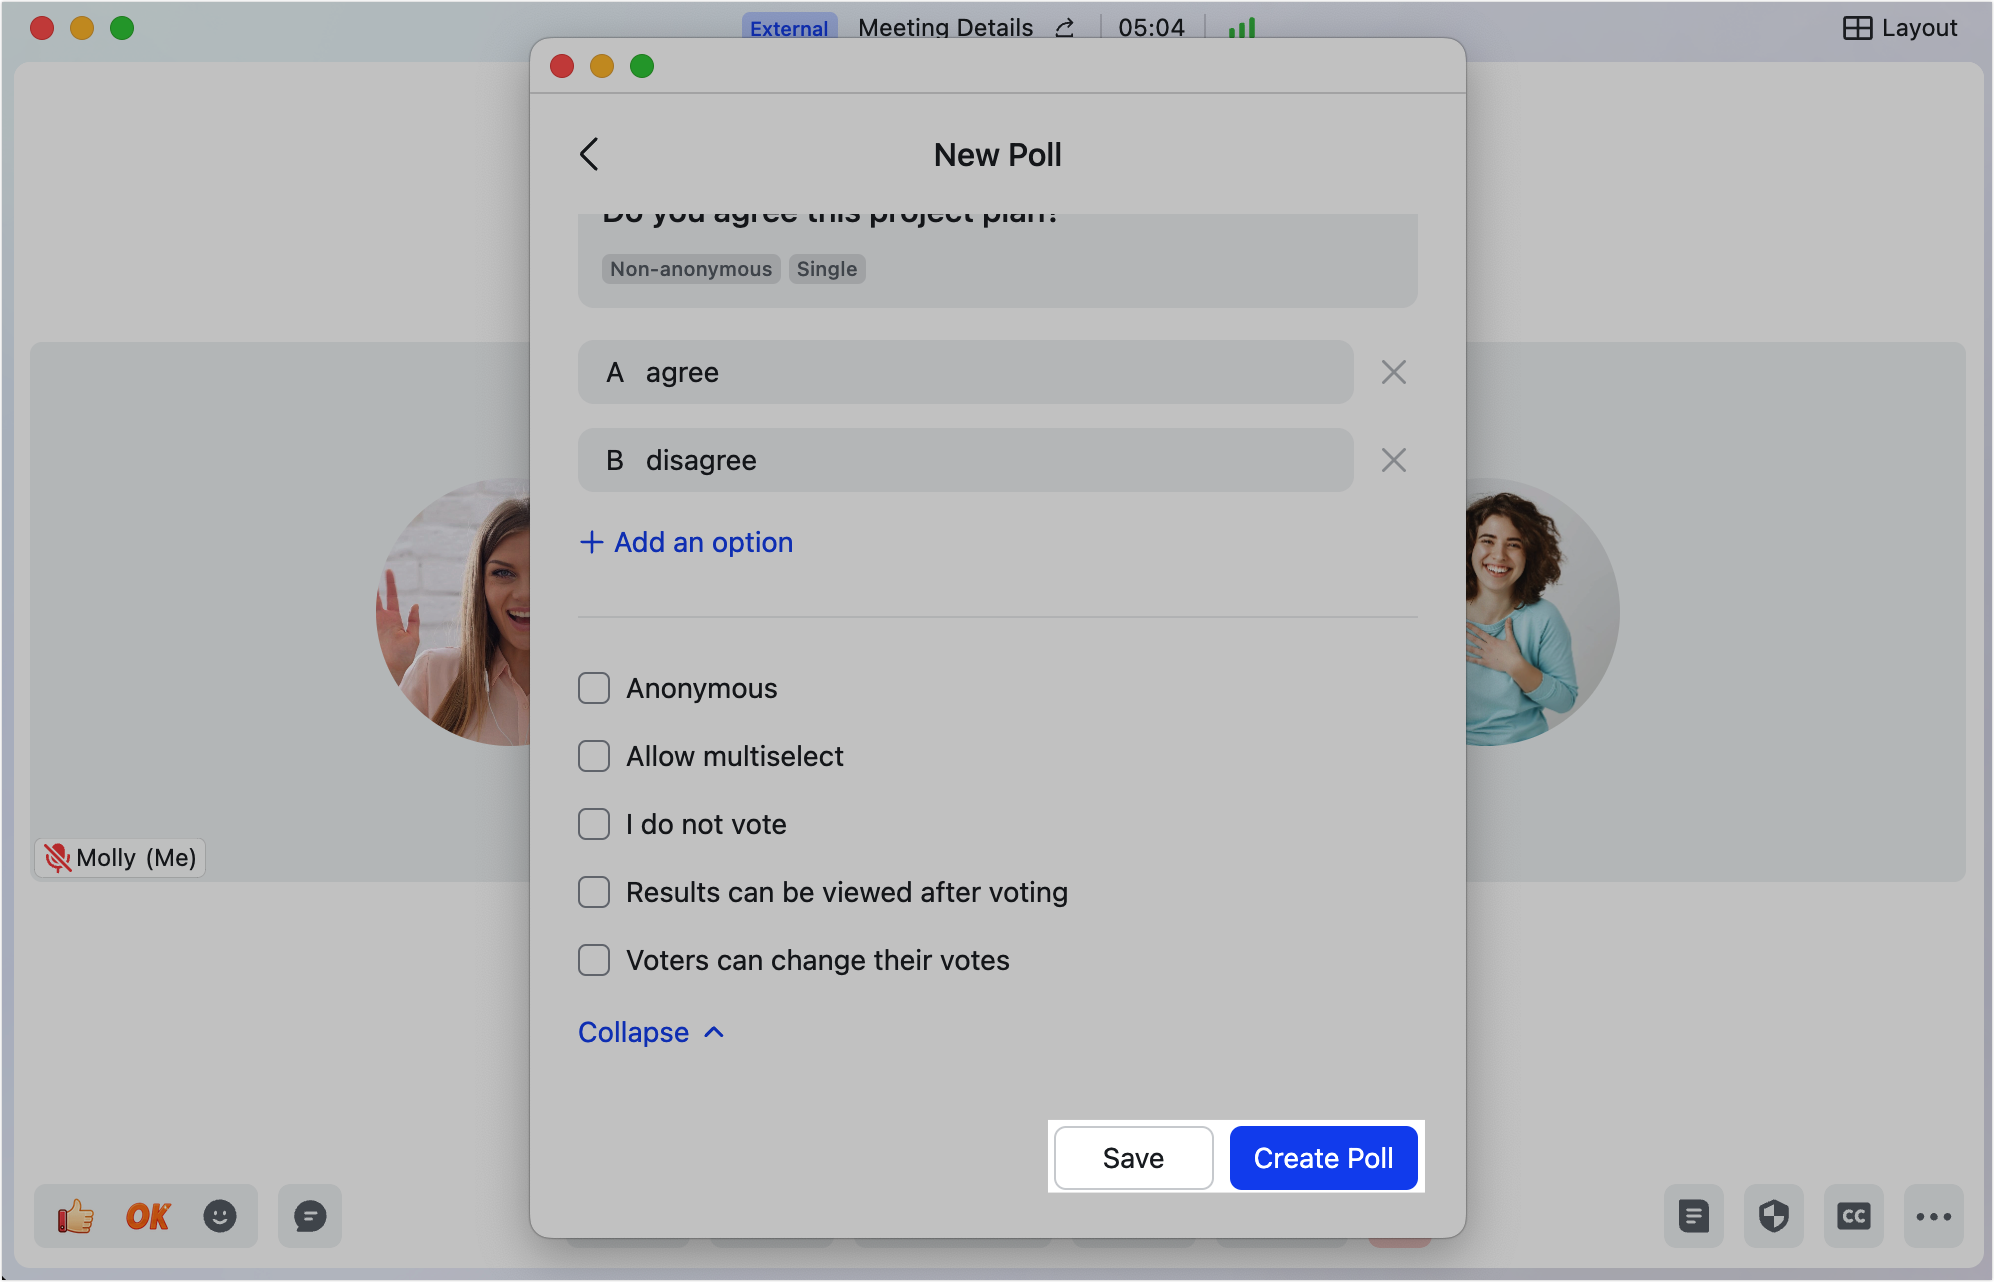Share meeting details icon
The height and width of the screenshot is (1282, 1994).
click(1065, 28)
